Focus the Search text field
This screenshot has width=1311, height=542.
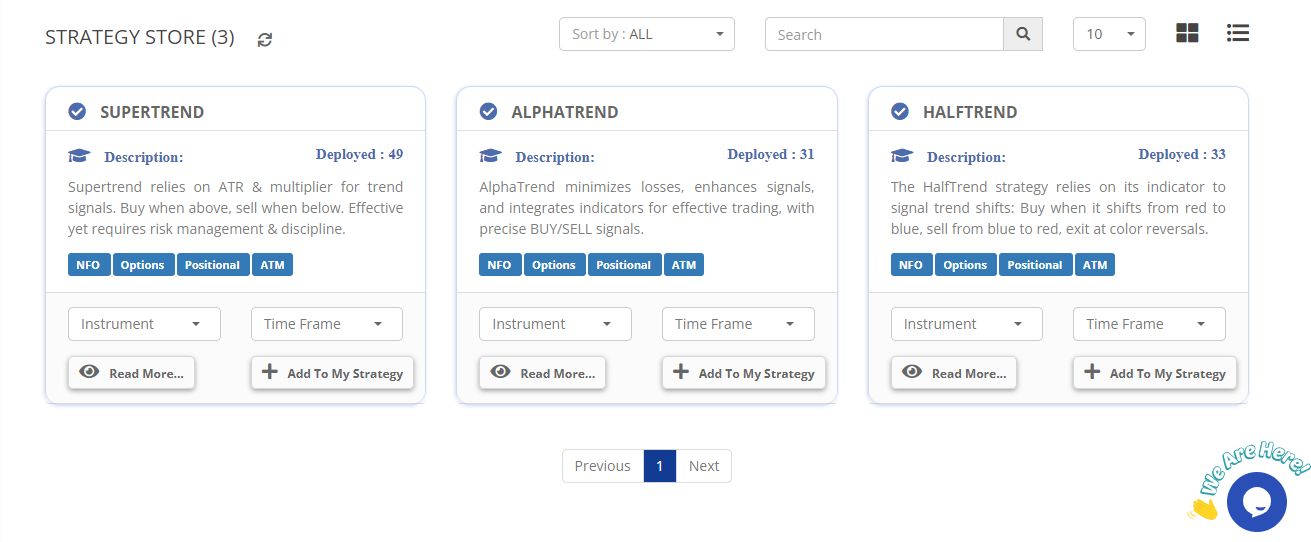pyautogui.click(x=884, y=34)
